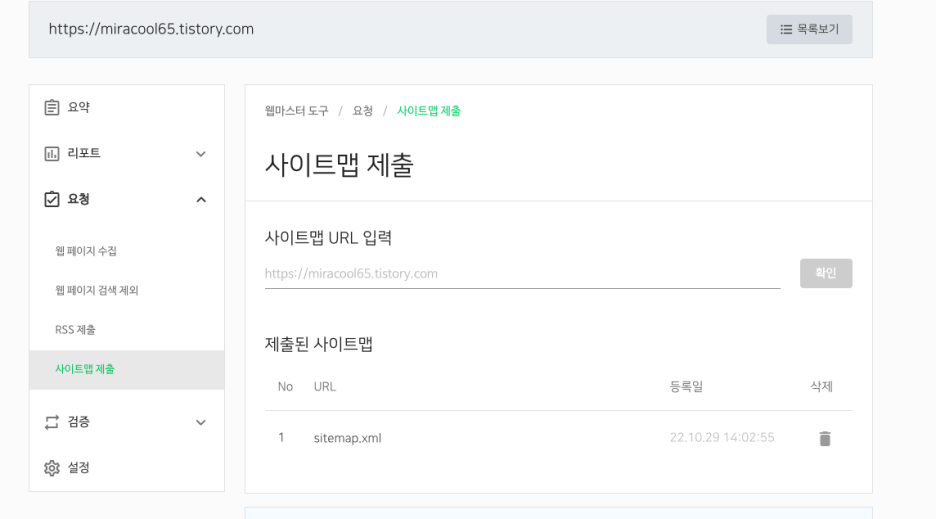
Task: Click the 요청 checkbox-clipboard icon
Action: (52, 199)
